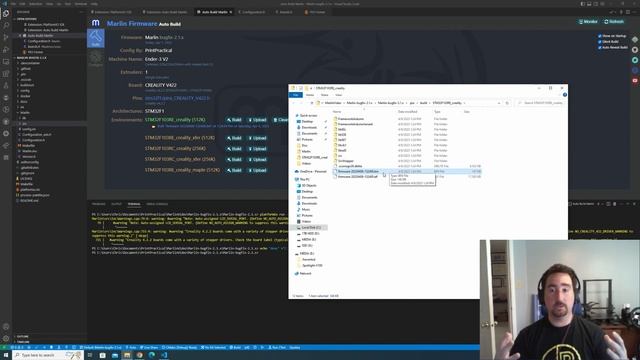
Task: Open Visual Studio Code from the taskbar
Action: [x=164, y=355]
